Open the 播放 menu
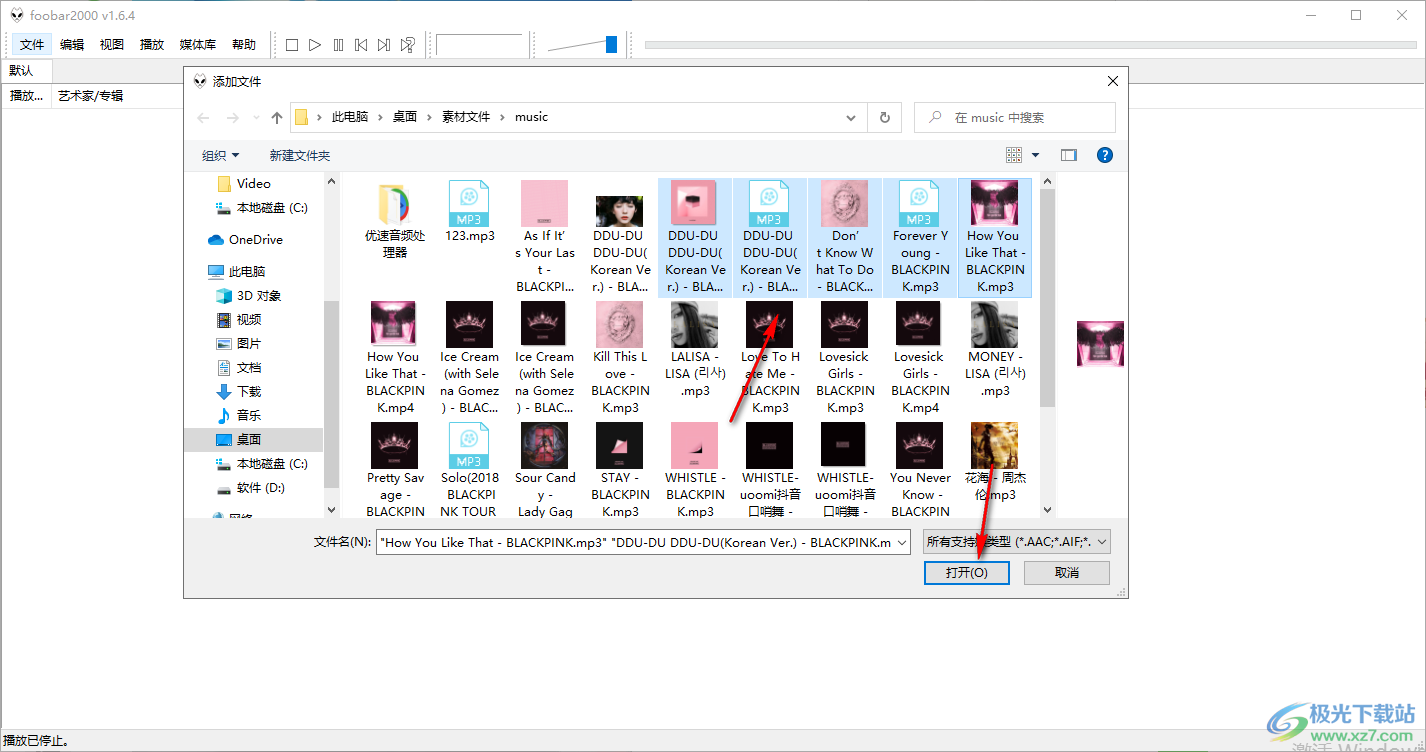 click(x=152, y=45)
